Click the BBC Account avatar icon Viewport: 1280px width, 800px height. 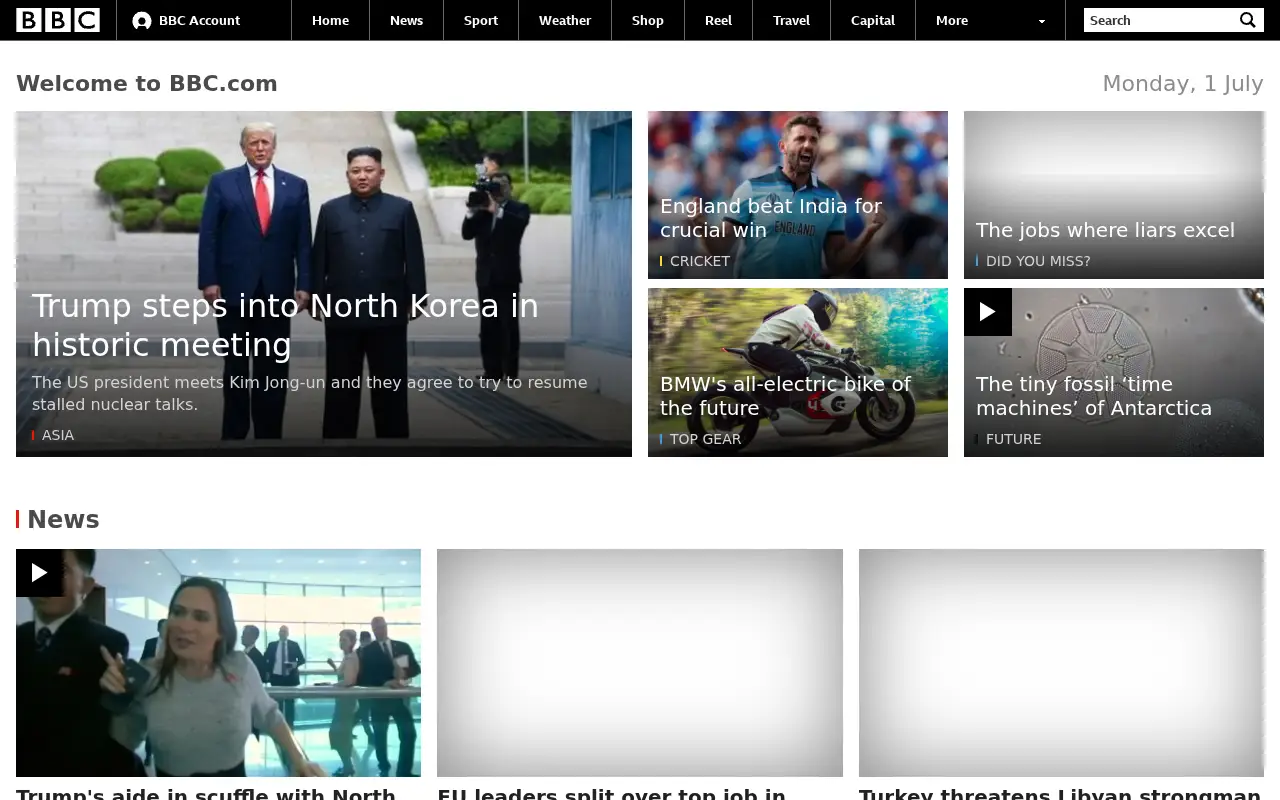142,21
